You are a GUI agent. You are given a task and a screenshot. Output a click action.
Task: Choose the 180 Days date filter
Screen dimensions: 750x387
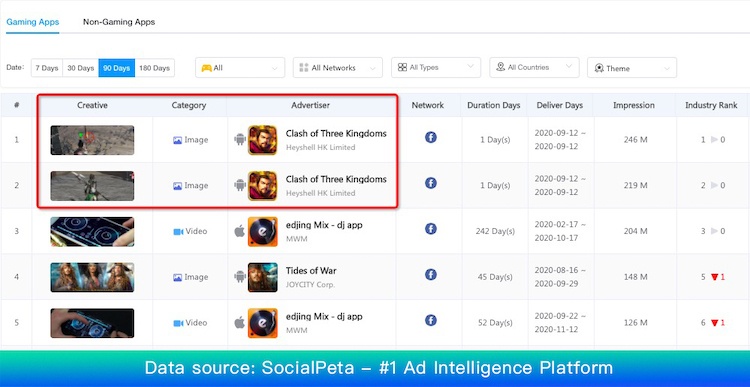tap(154, 68)
